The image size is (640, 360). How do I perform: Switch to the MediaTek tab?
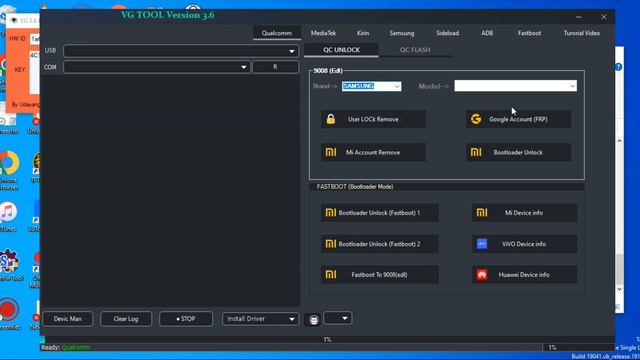coord(323,33)
